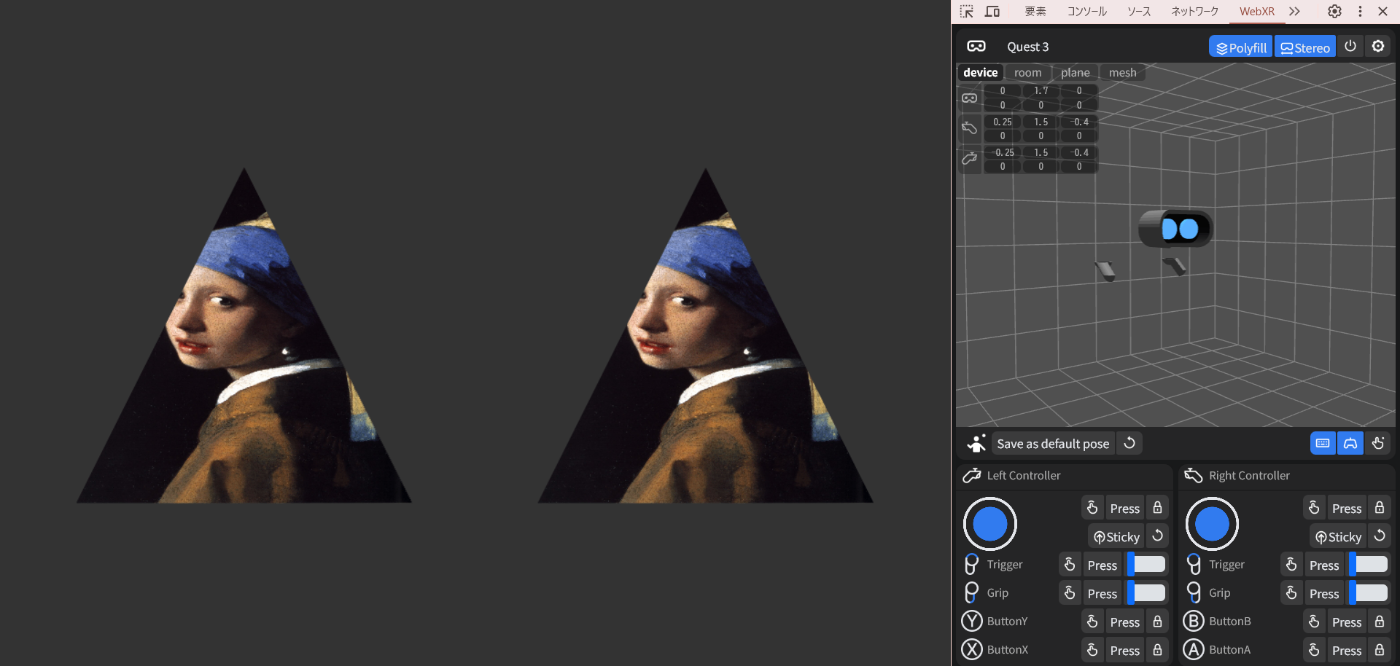The image size is (1400, 666).
Task: Touch the left Grip using the hand icon
Action: [1070, 592]
